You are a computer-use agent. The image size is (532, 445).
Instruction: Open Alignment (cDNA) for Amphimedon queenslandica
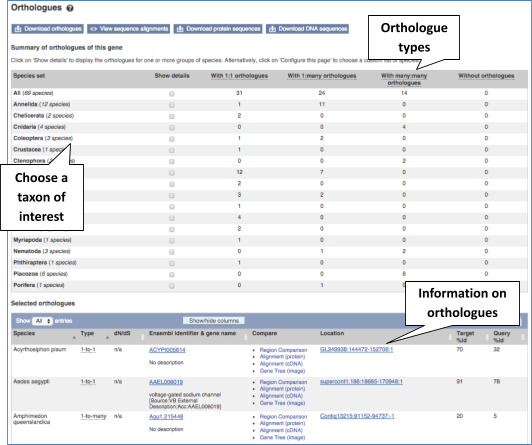(281, 430)
